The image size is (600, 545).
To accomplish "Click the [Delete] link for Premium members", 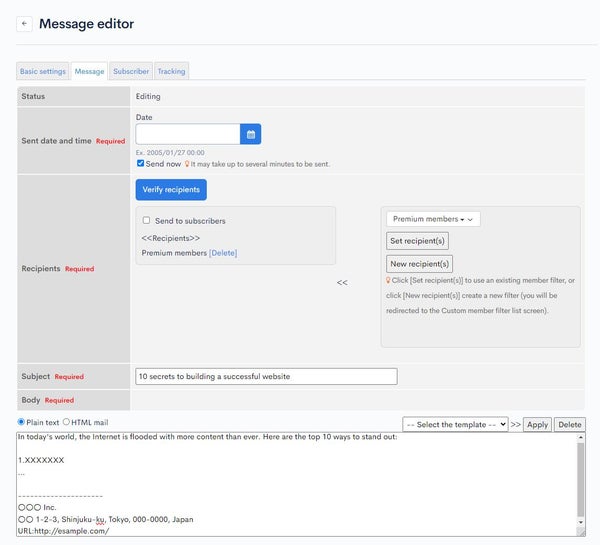I will click(x=223, y=253).
